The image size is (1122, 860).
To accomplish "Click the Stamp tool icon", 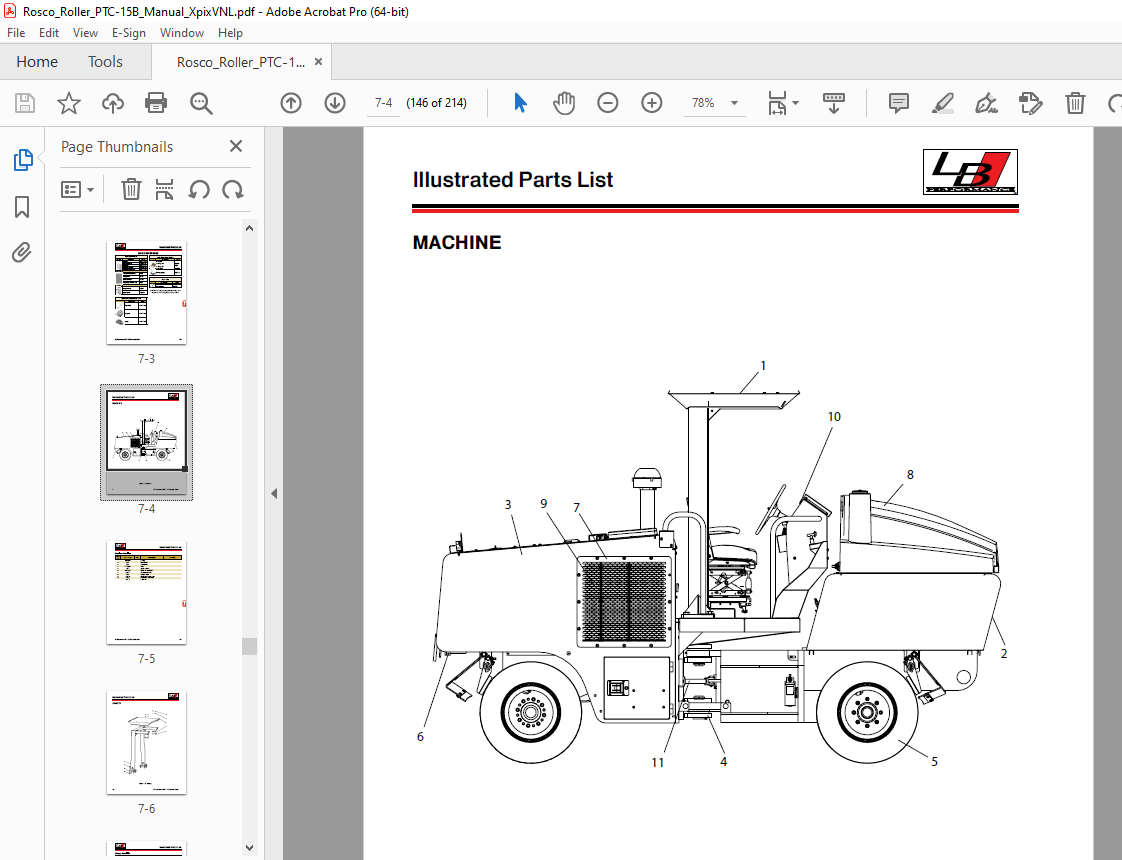I will pyautogui.click(x=1030, y=103).
